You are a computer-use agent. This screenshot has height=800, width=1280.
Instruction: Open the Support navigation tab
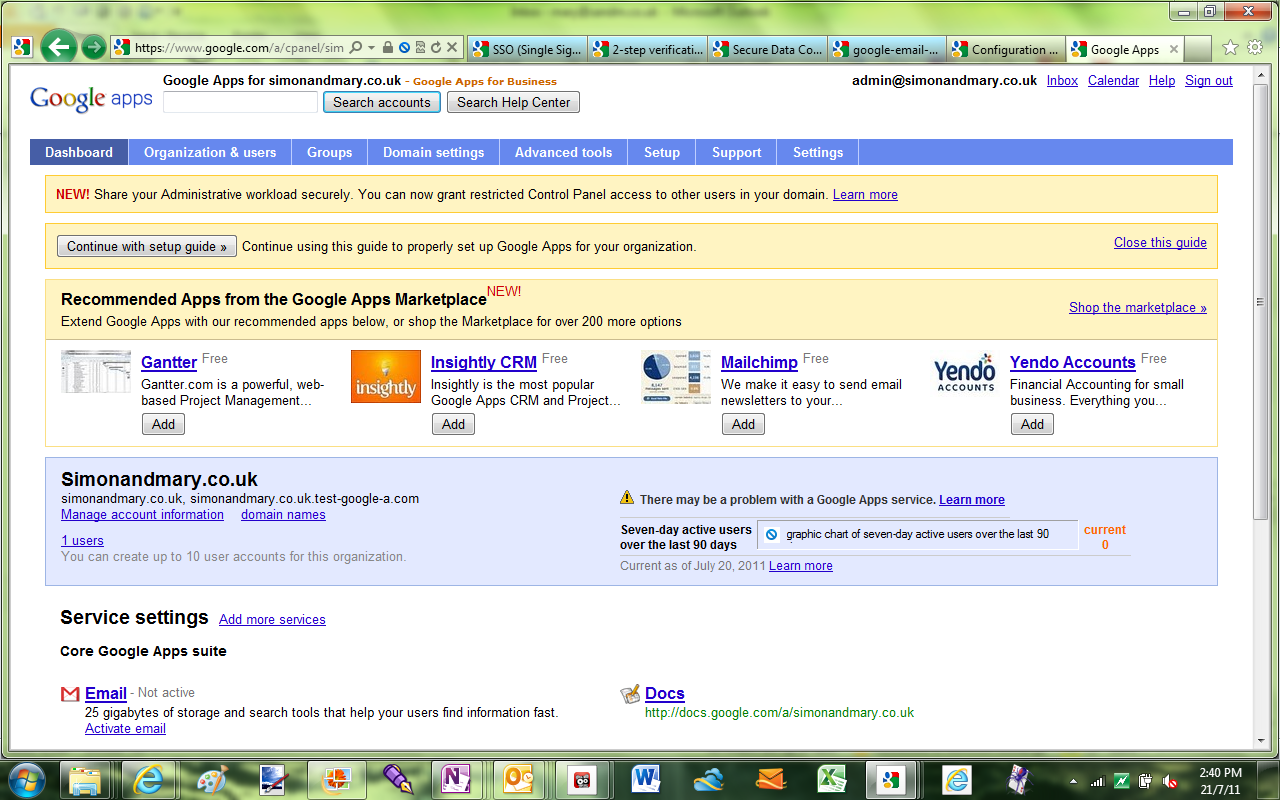coord(737,152)
